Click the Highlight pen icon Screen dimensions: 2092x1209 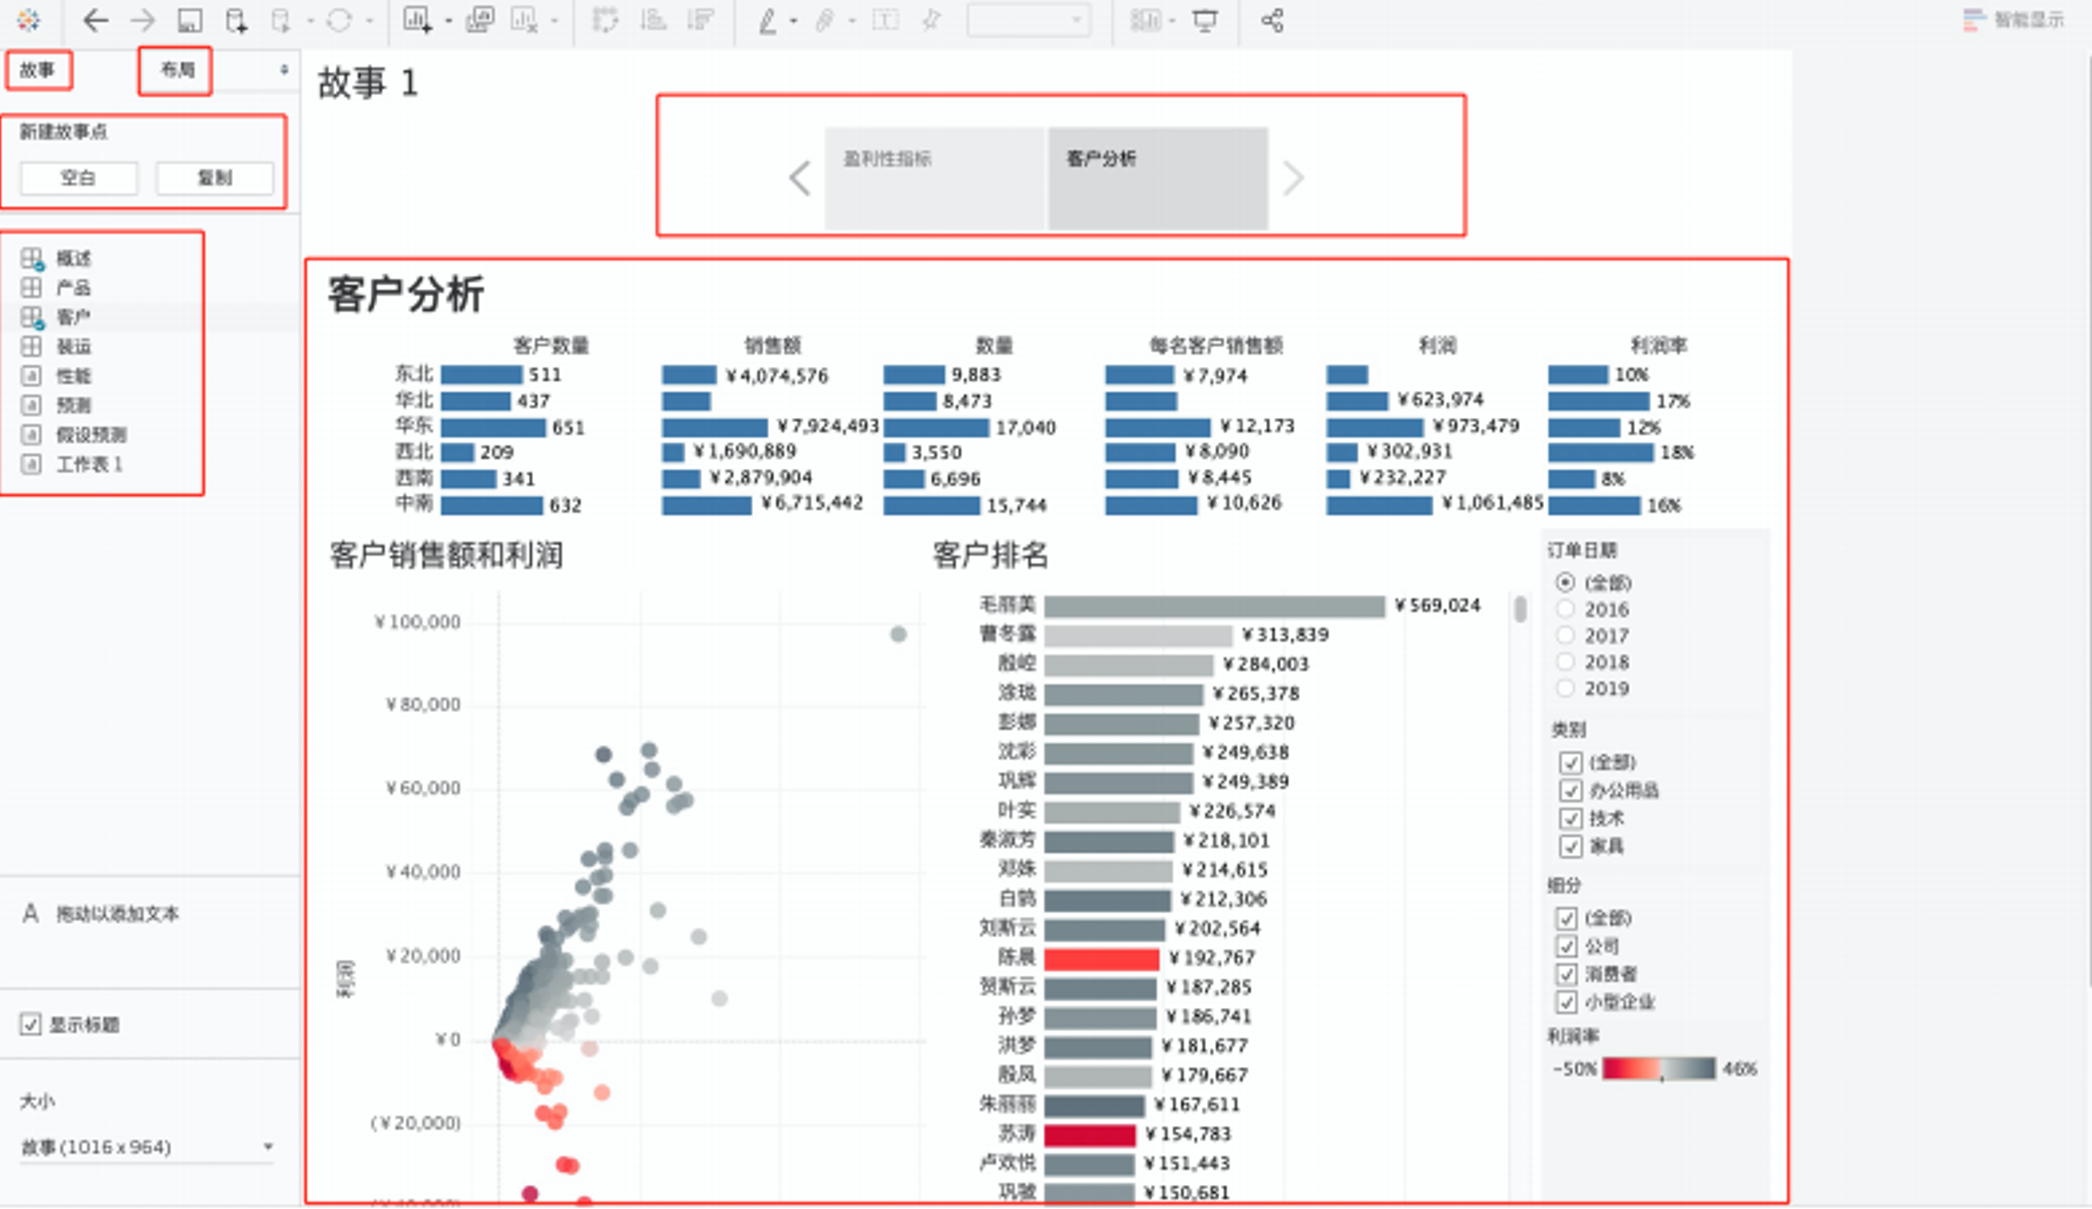[767, 21]
